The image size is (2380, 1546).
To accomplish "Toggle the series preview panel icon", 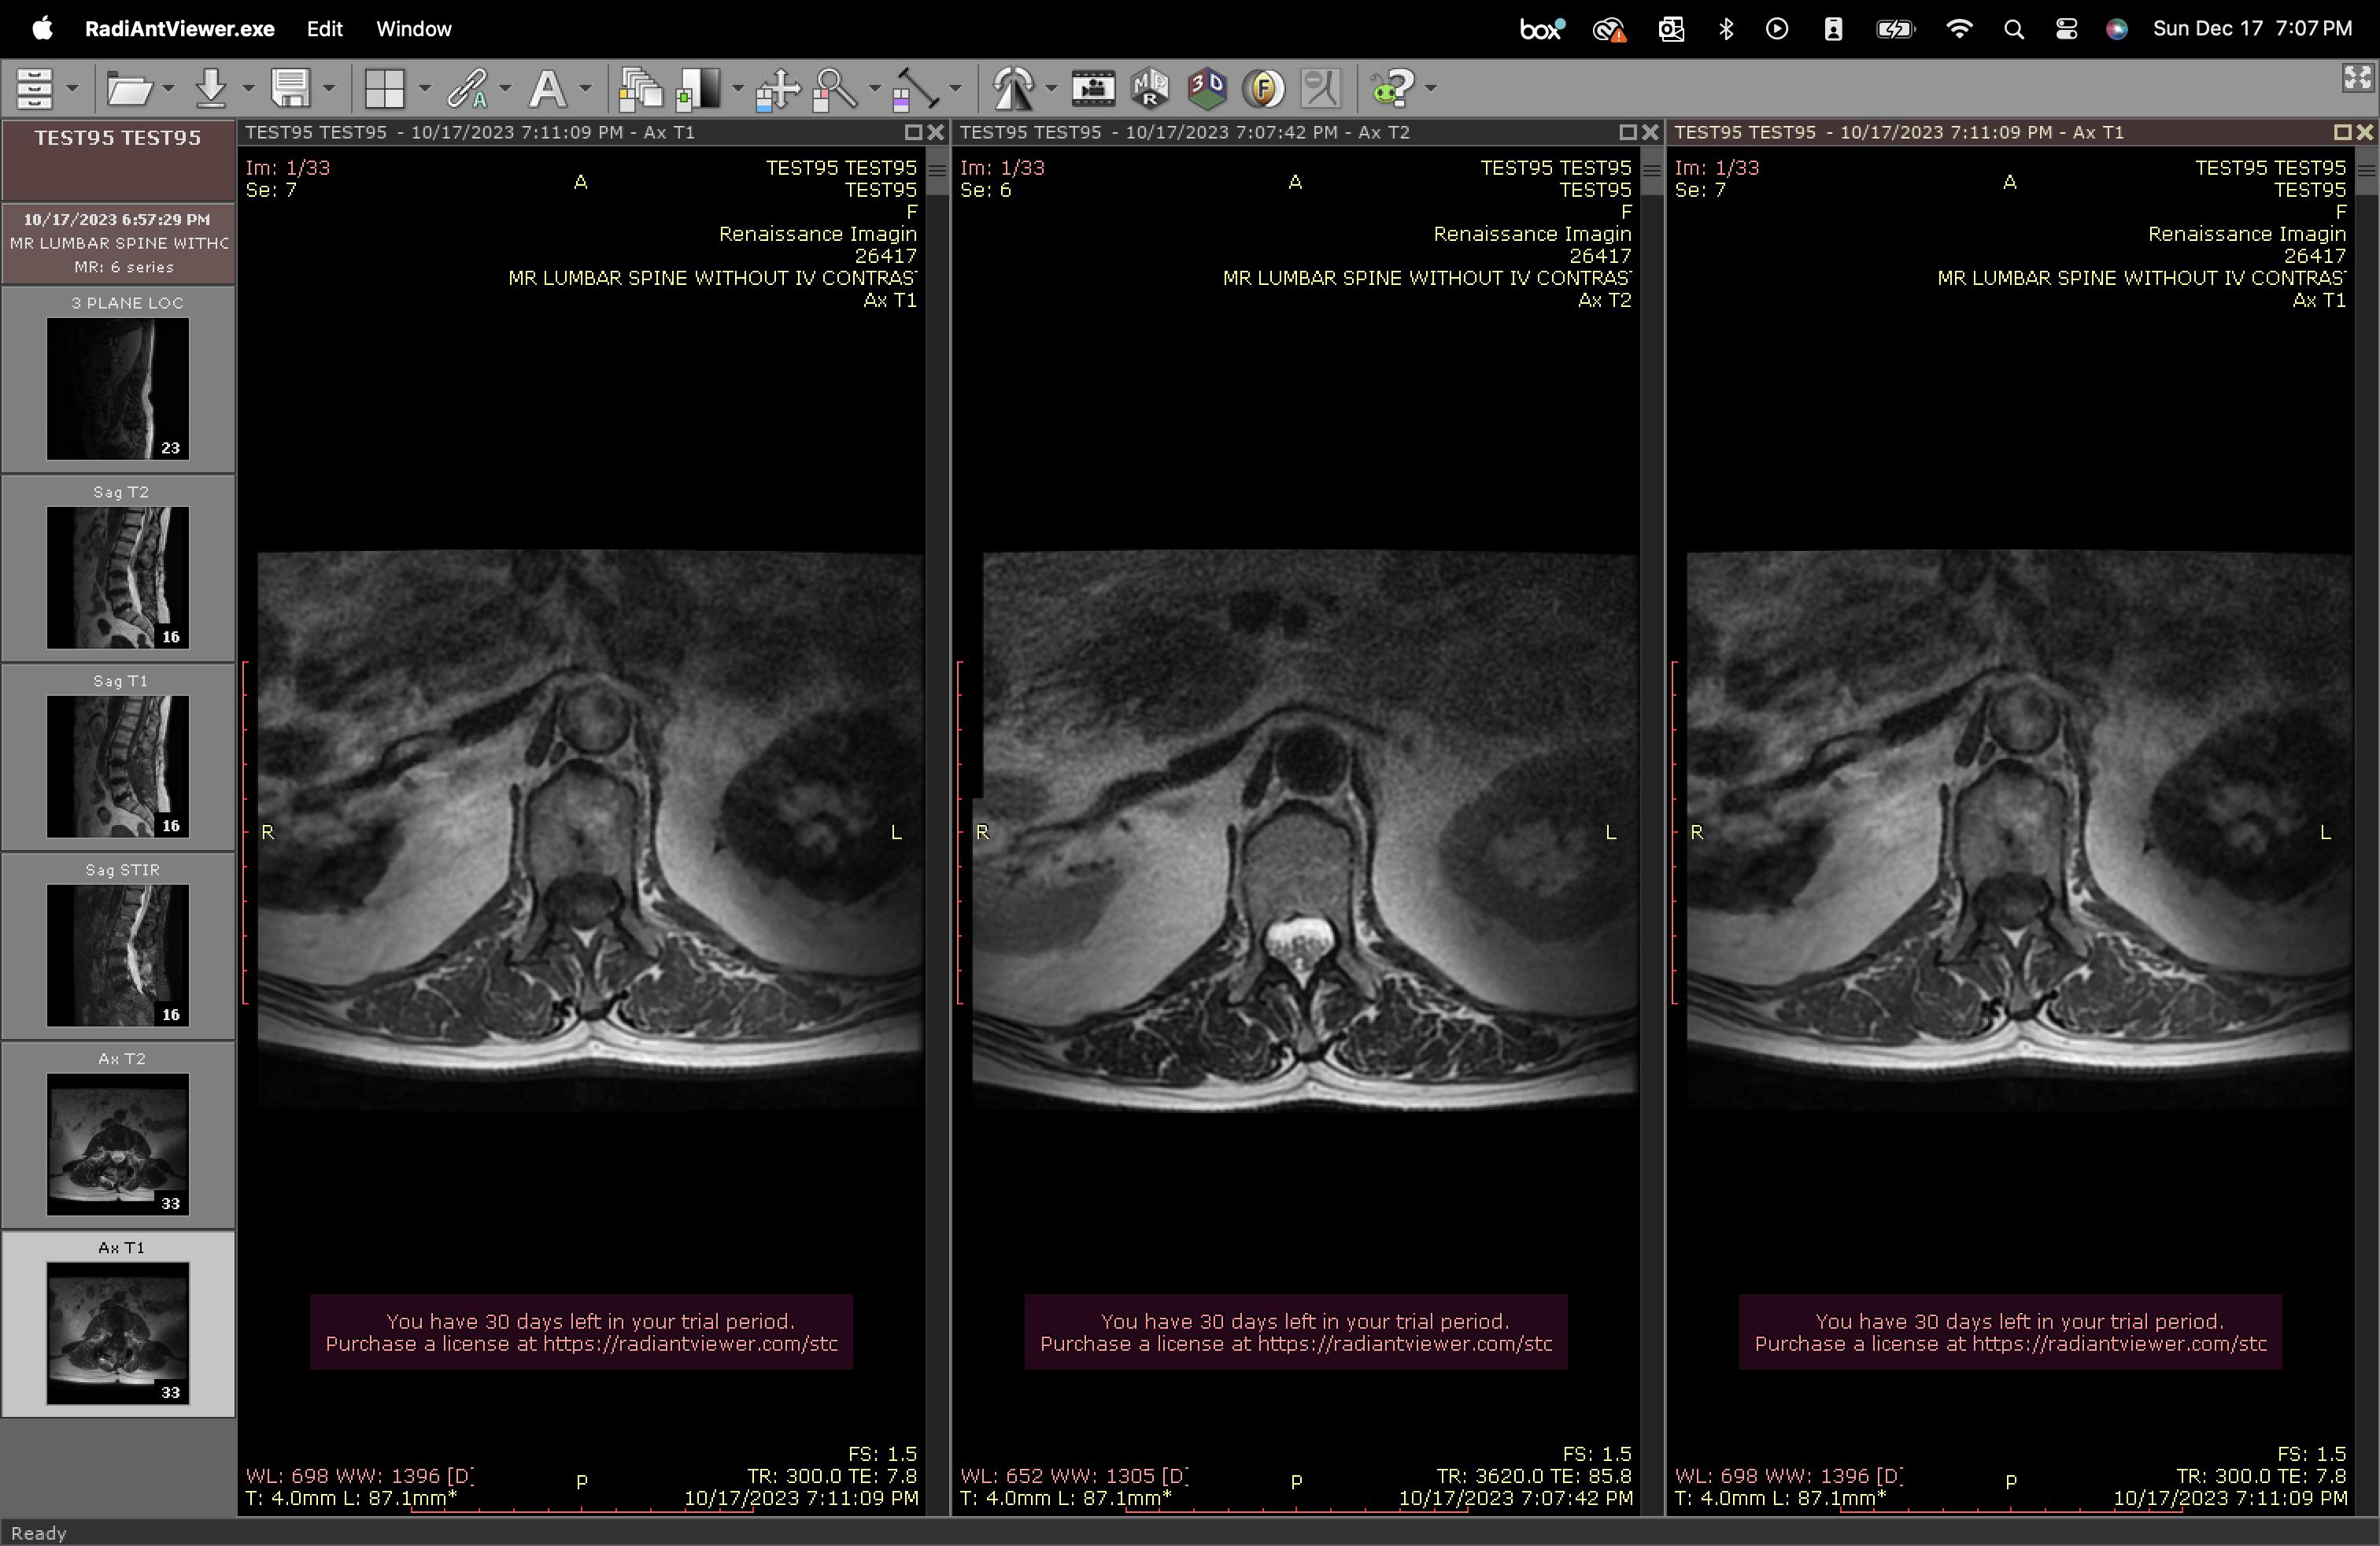I will (35, 89).
